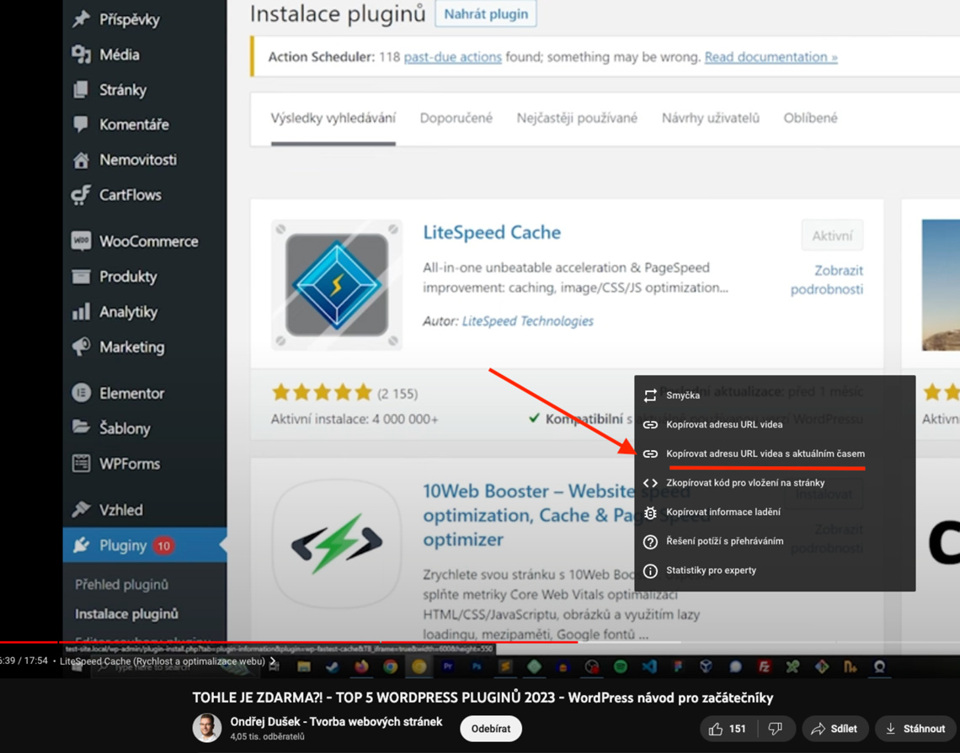Click the 10Web Booster plugin logo
This screenshot has width=960, height=753.
pyautogui.click(x=337, y=543)
